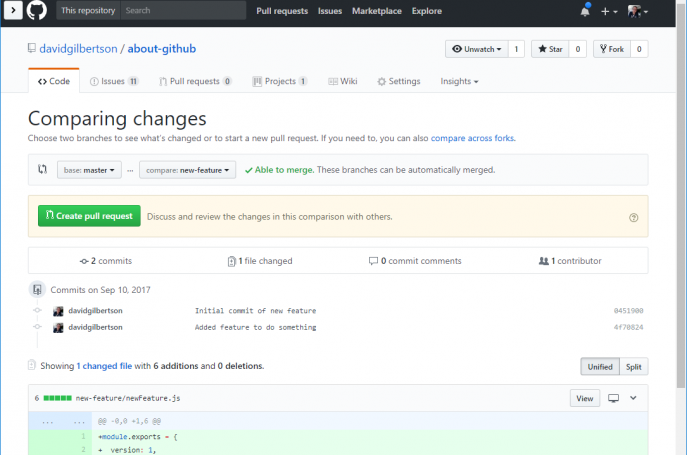Image resolution: width=687 pixels, height=455 pixels.
Task: Open file path new-feature/newFeature.js
Action: point(128,398)
